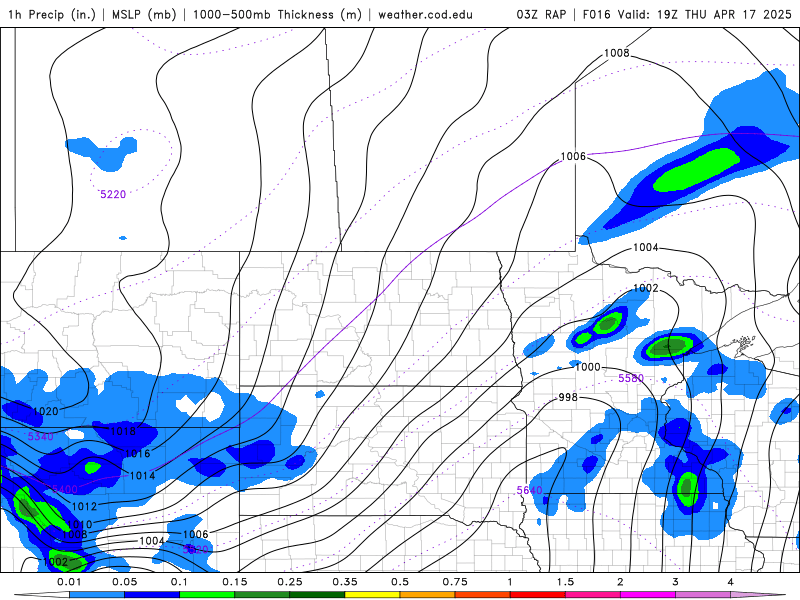800x600 pixels.
Task: Click the orange swatch between 0.5 and 0.75
Action: pyautogui.click(x=428, y=595)
